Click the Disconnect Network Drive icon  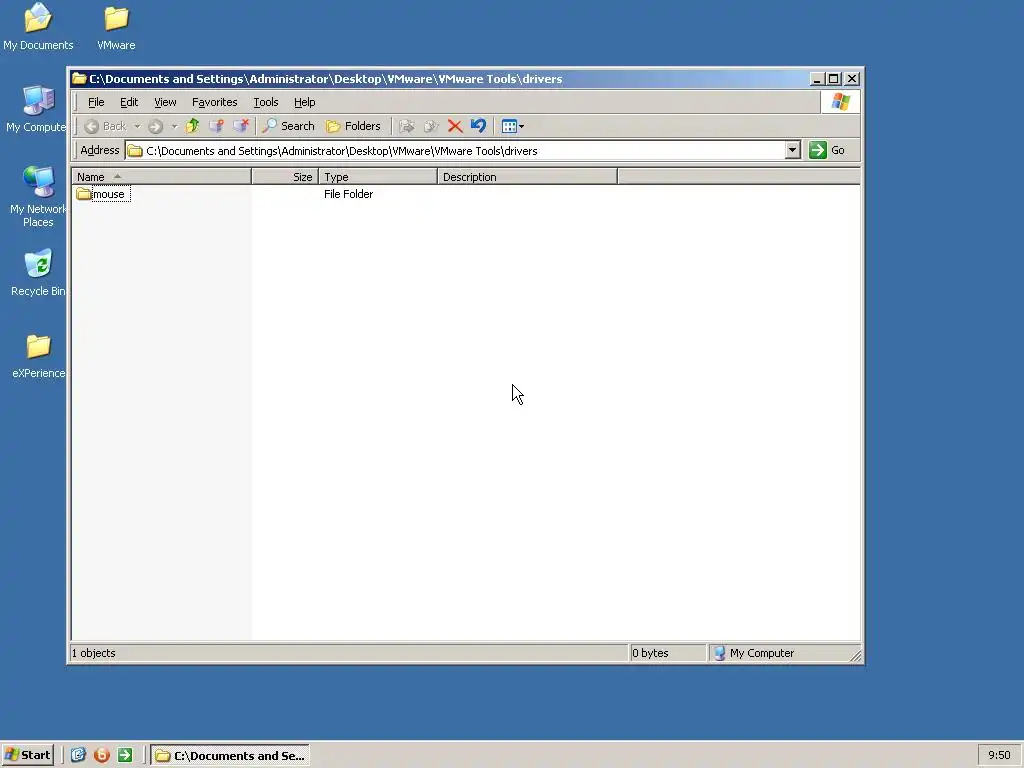(x=241, y=126)
